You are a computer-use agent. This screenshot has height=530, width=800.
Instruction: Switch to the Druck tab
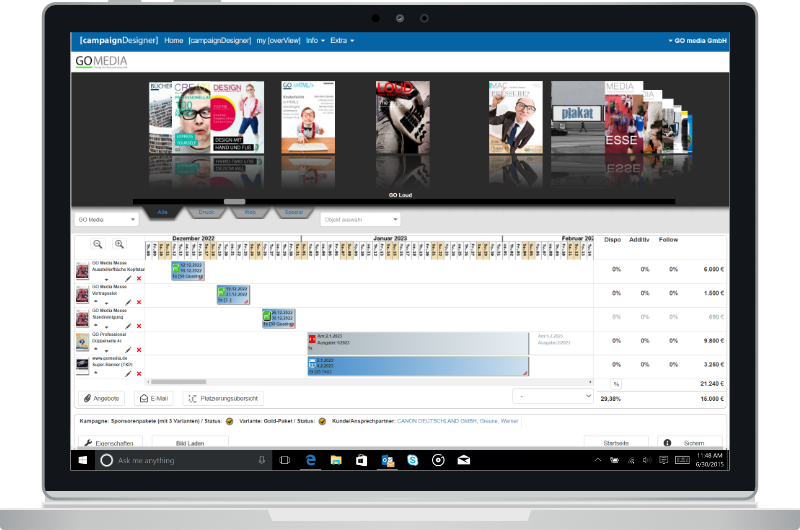click(x=206, y=213)
